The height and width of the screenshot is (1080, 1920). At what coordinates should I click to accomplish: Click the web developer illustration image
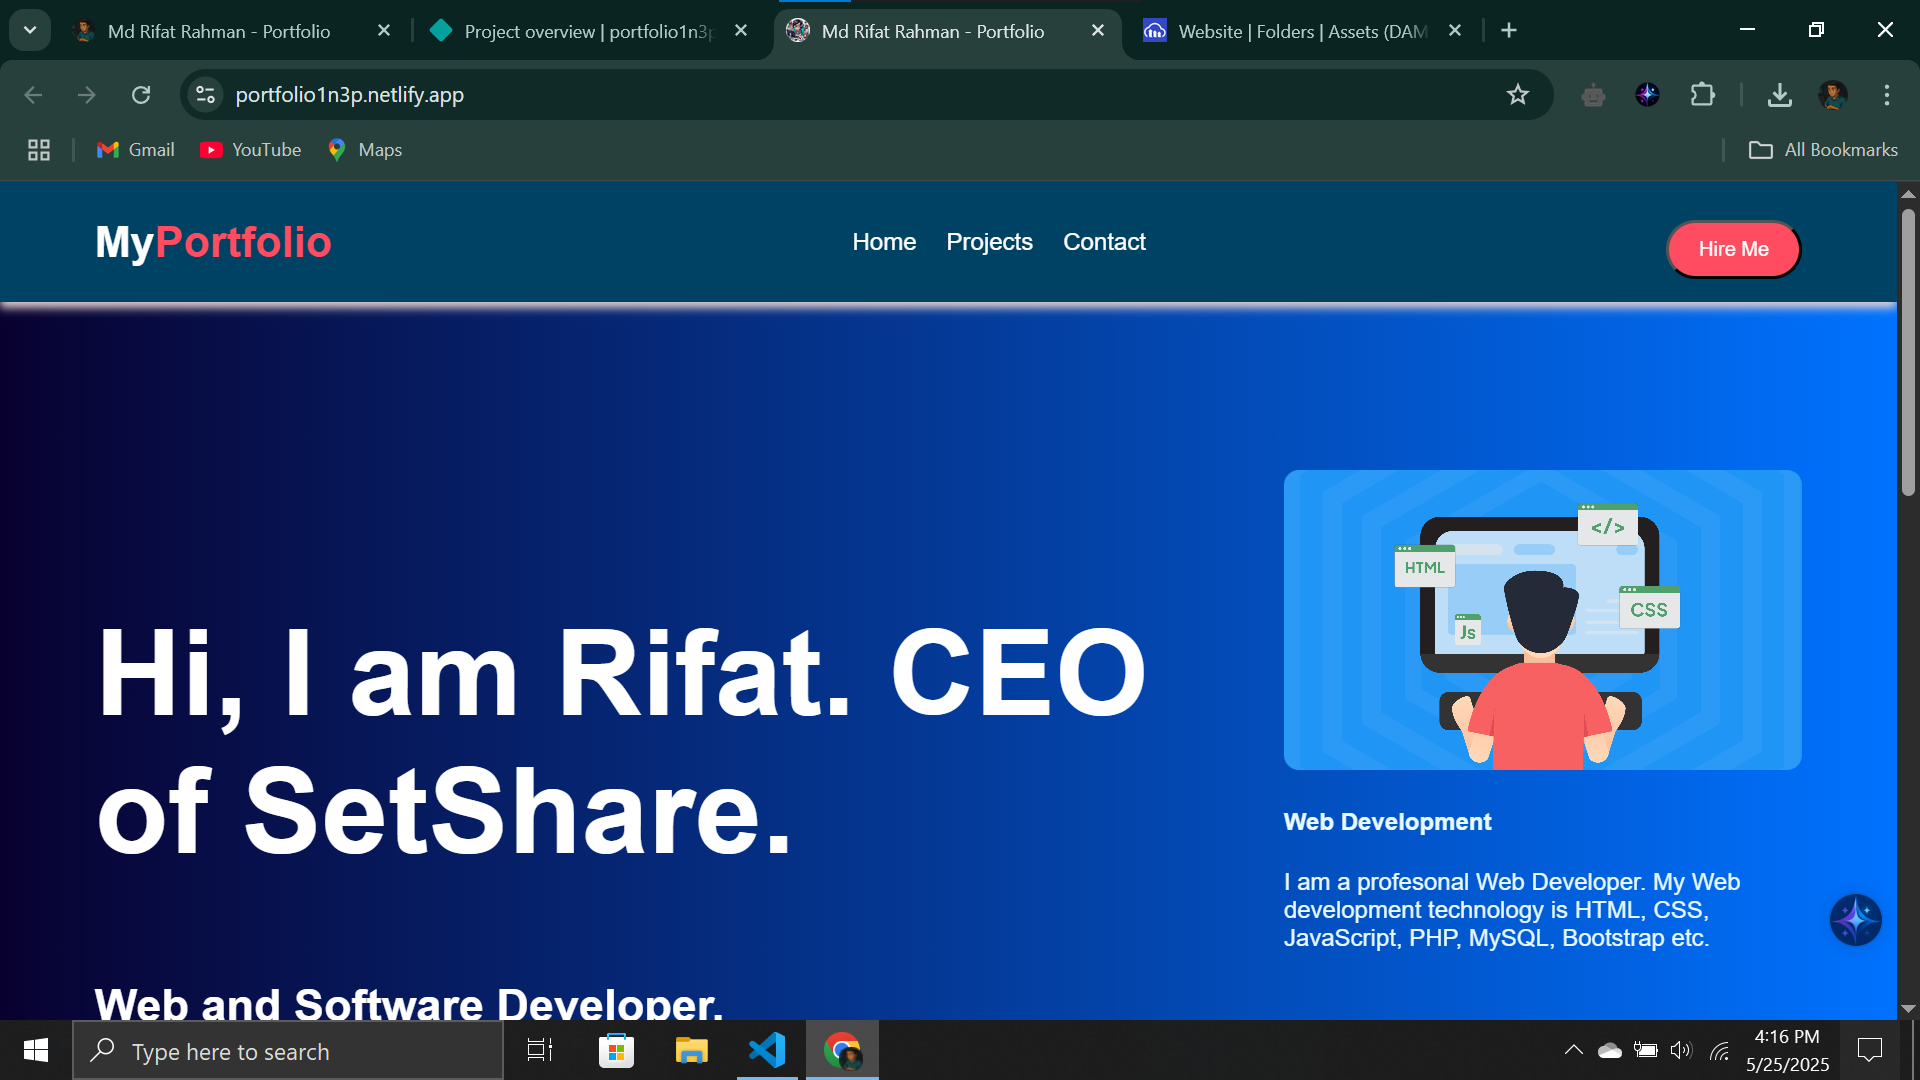point(1542,620)
